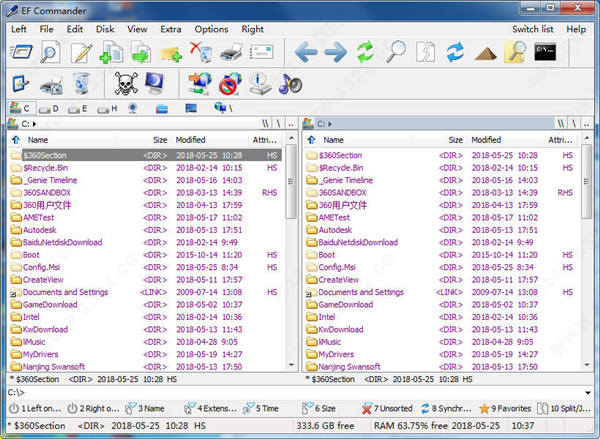Toggle 3 Name sort button

pos(145,408)
